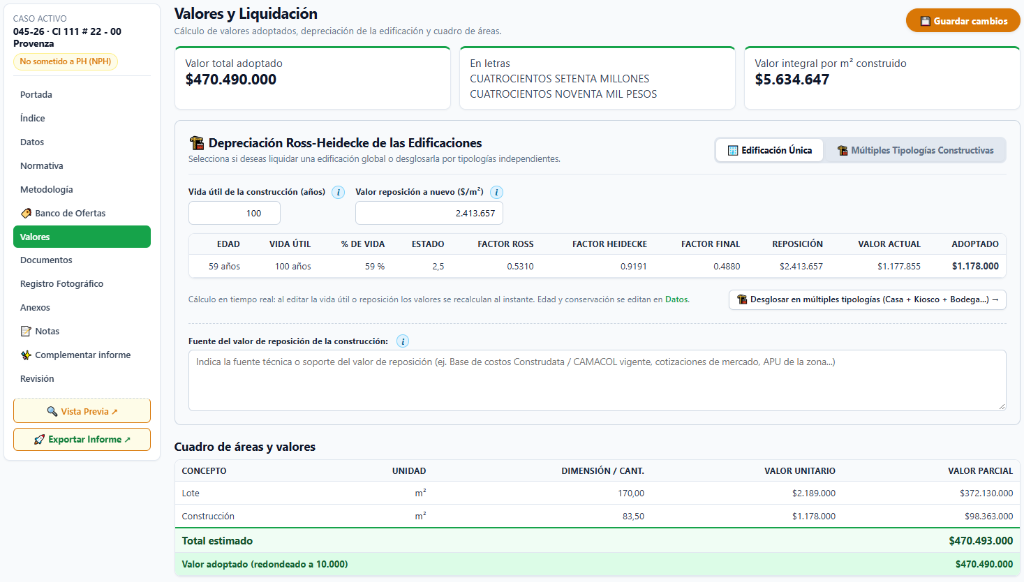Open Anexos section
Viewport: 1024px width, 582px height.
tap(82, 308)
